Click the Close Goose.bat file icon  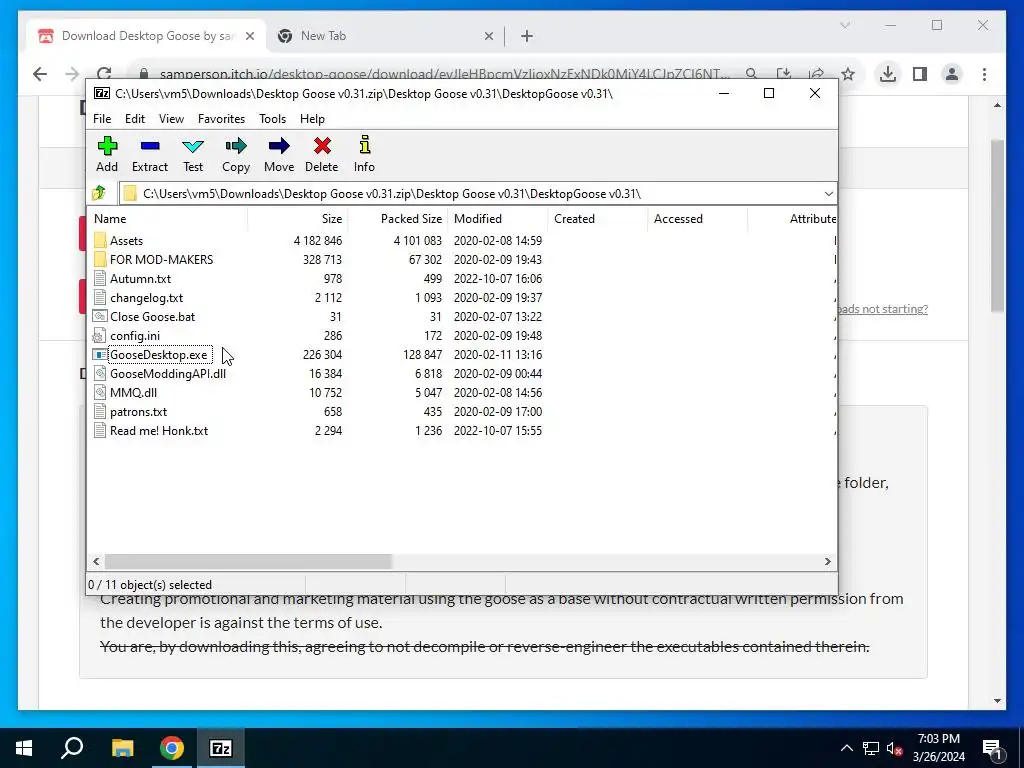(99, 317)
